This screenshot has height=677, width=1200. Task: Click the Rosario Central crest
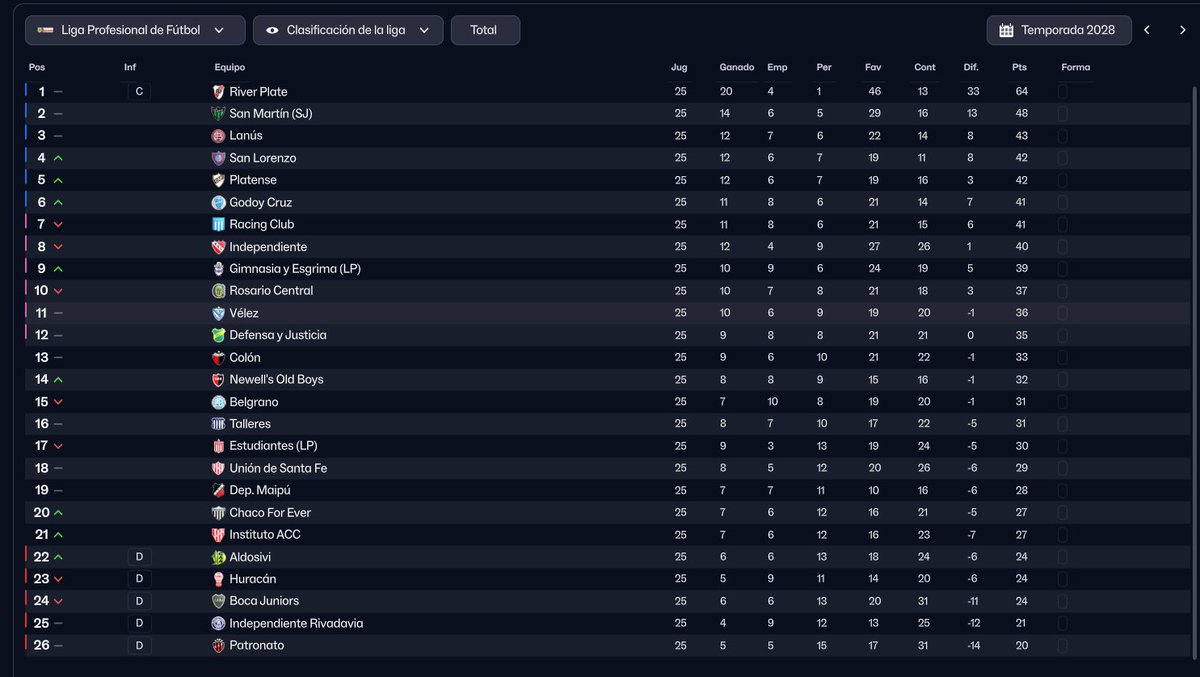point(218,291)
